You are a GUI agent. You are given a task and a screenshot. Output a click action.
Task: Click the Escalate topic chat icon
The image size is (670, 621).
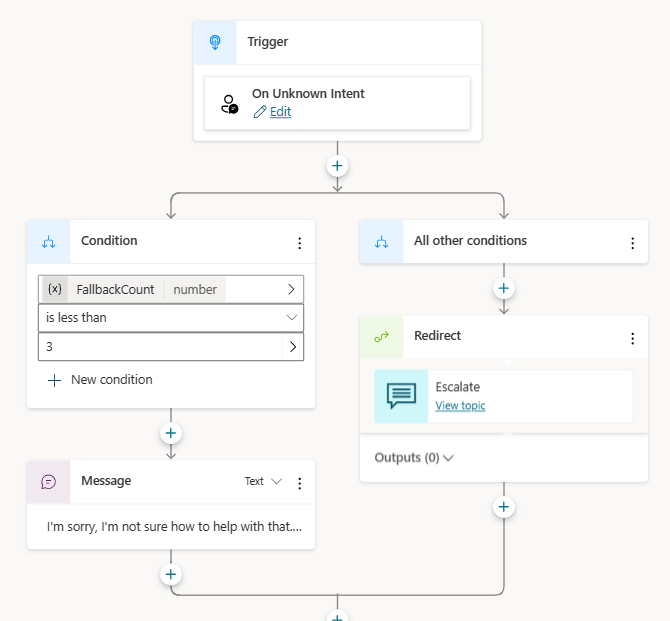click(x=401, y=396)
